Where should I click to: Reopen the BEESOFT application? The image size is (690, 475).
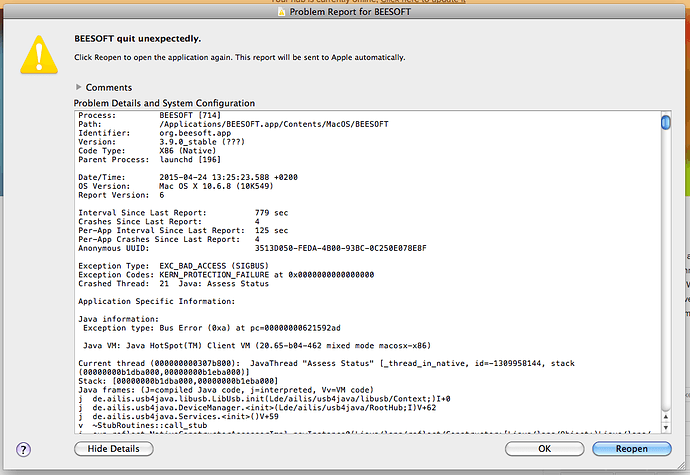[631, 449]
